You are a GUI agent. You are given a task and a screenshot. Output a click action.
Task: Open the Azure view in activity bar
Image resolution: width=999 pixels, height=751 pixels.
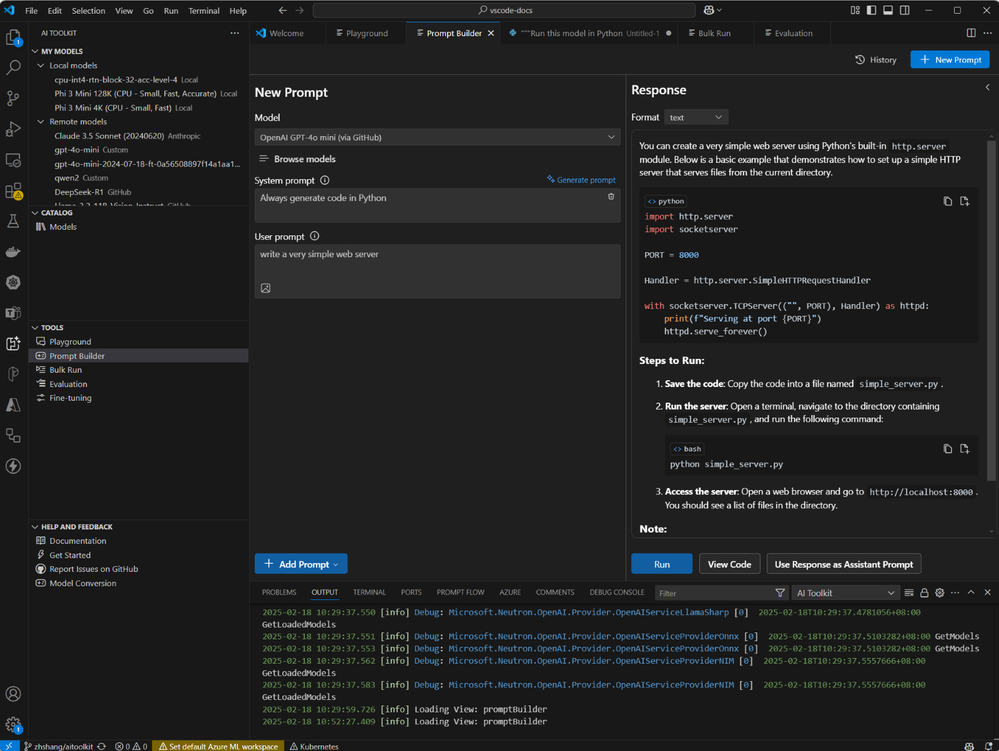pos(13,405)
